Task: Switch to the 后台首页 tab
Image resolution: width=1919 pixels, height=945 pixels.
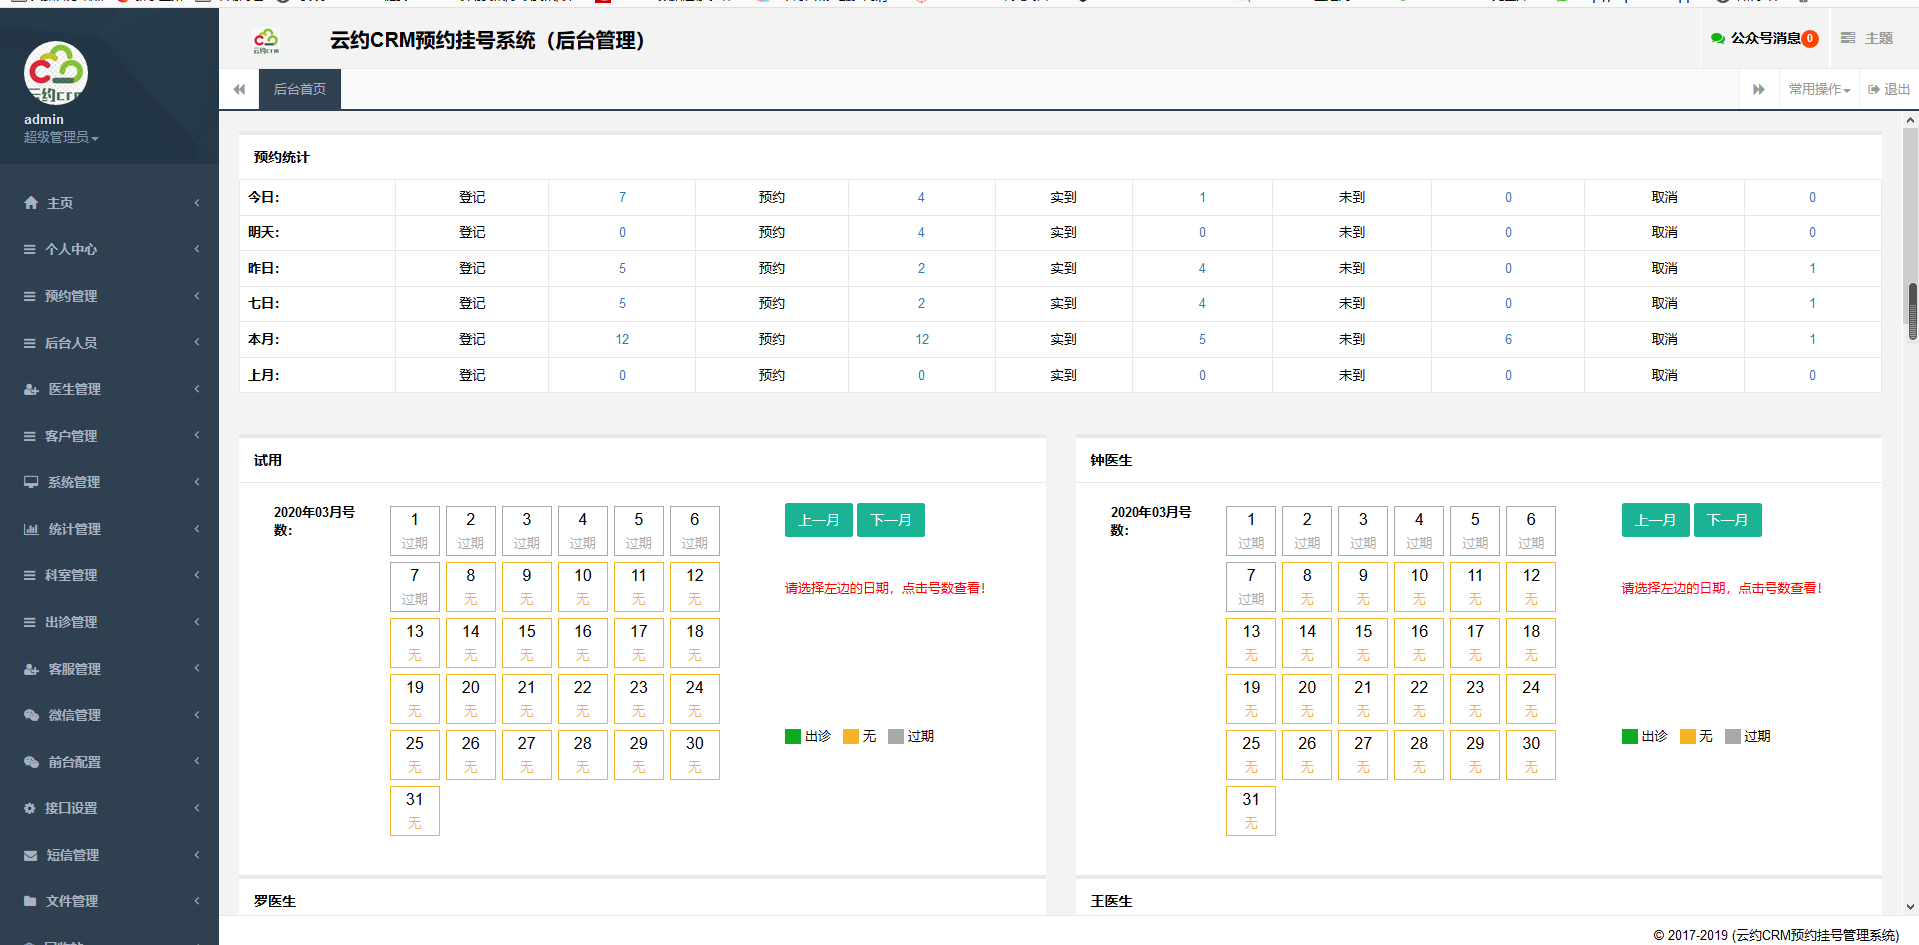Action: tap(300, 89)
